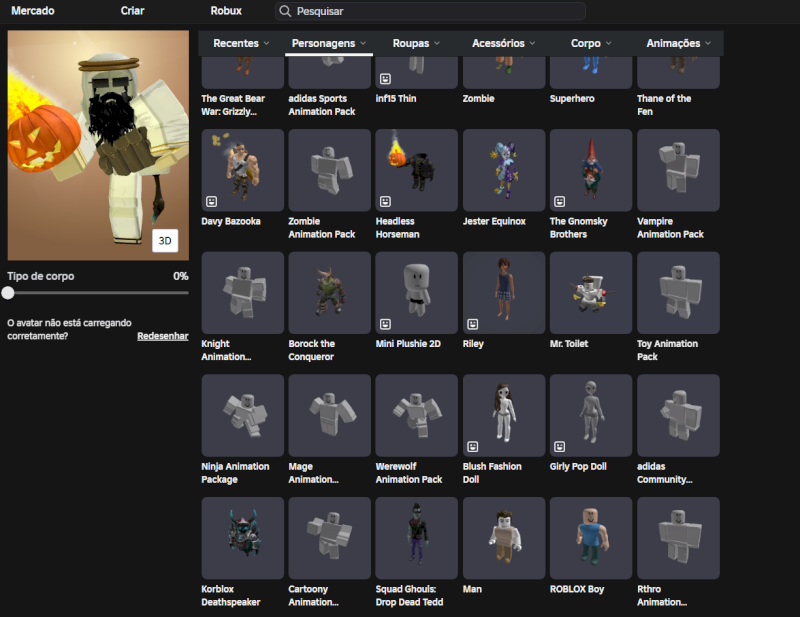Choose the ROBLOX Boy character

[x=590, y=538]
